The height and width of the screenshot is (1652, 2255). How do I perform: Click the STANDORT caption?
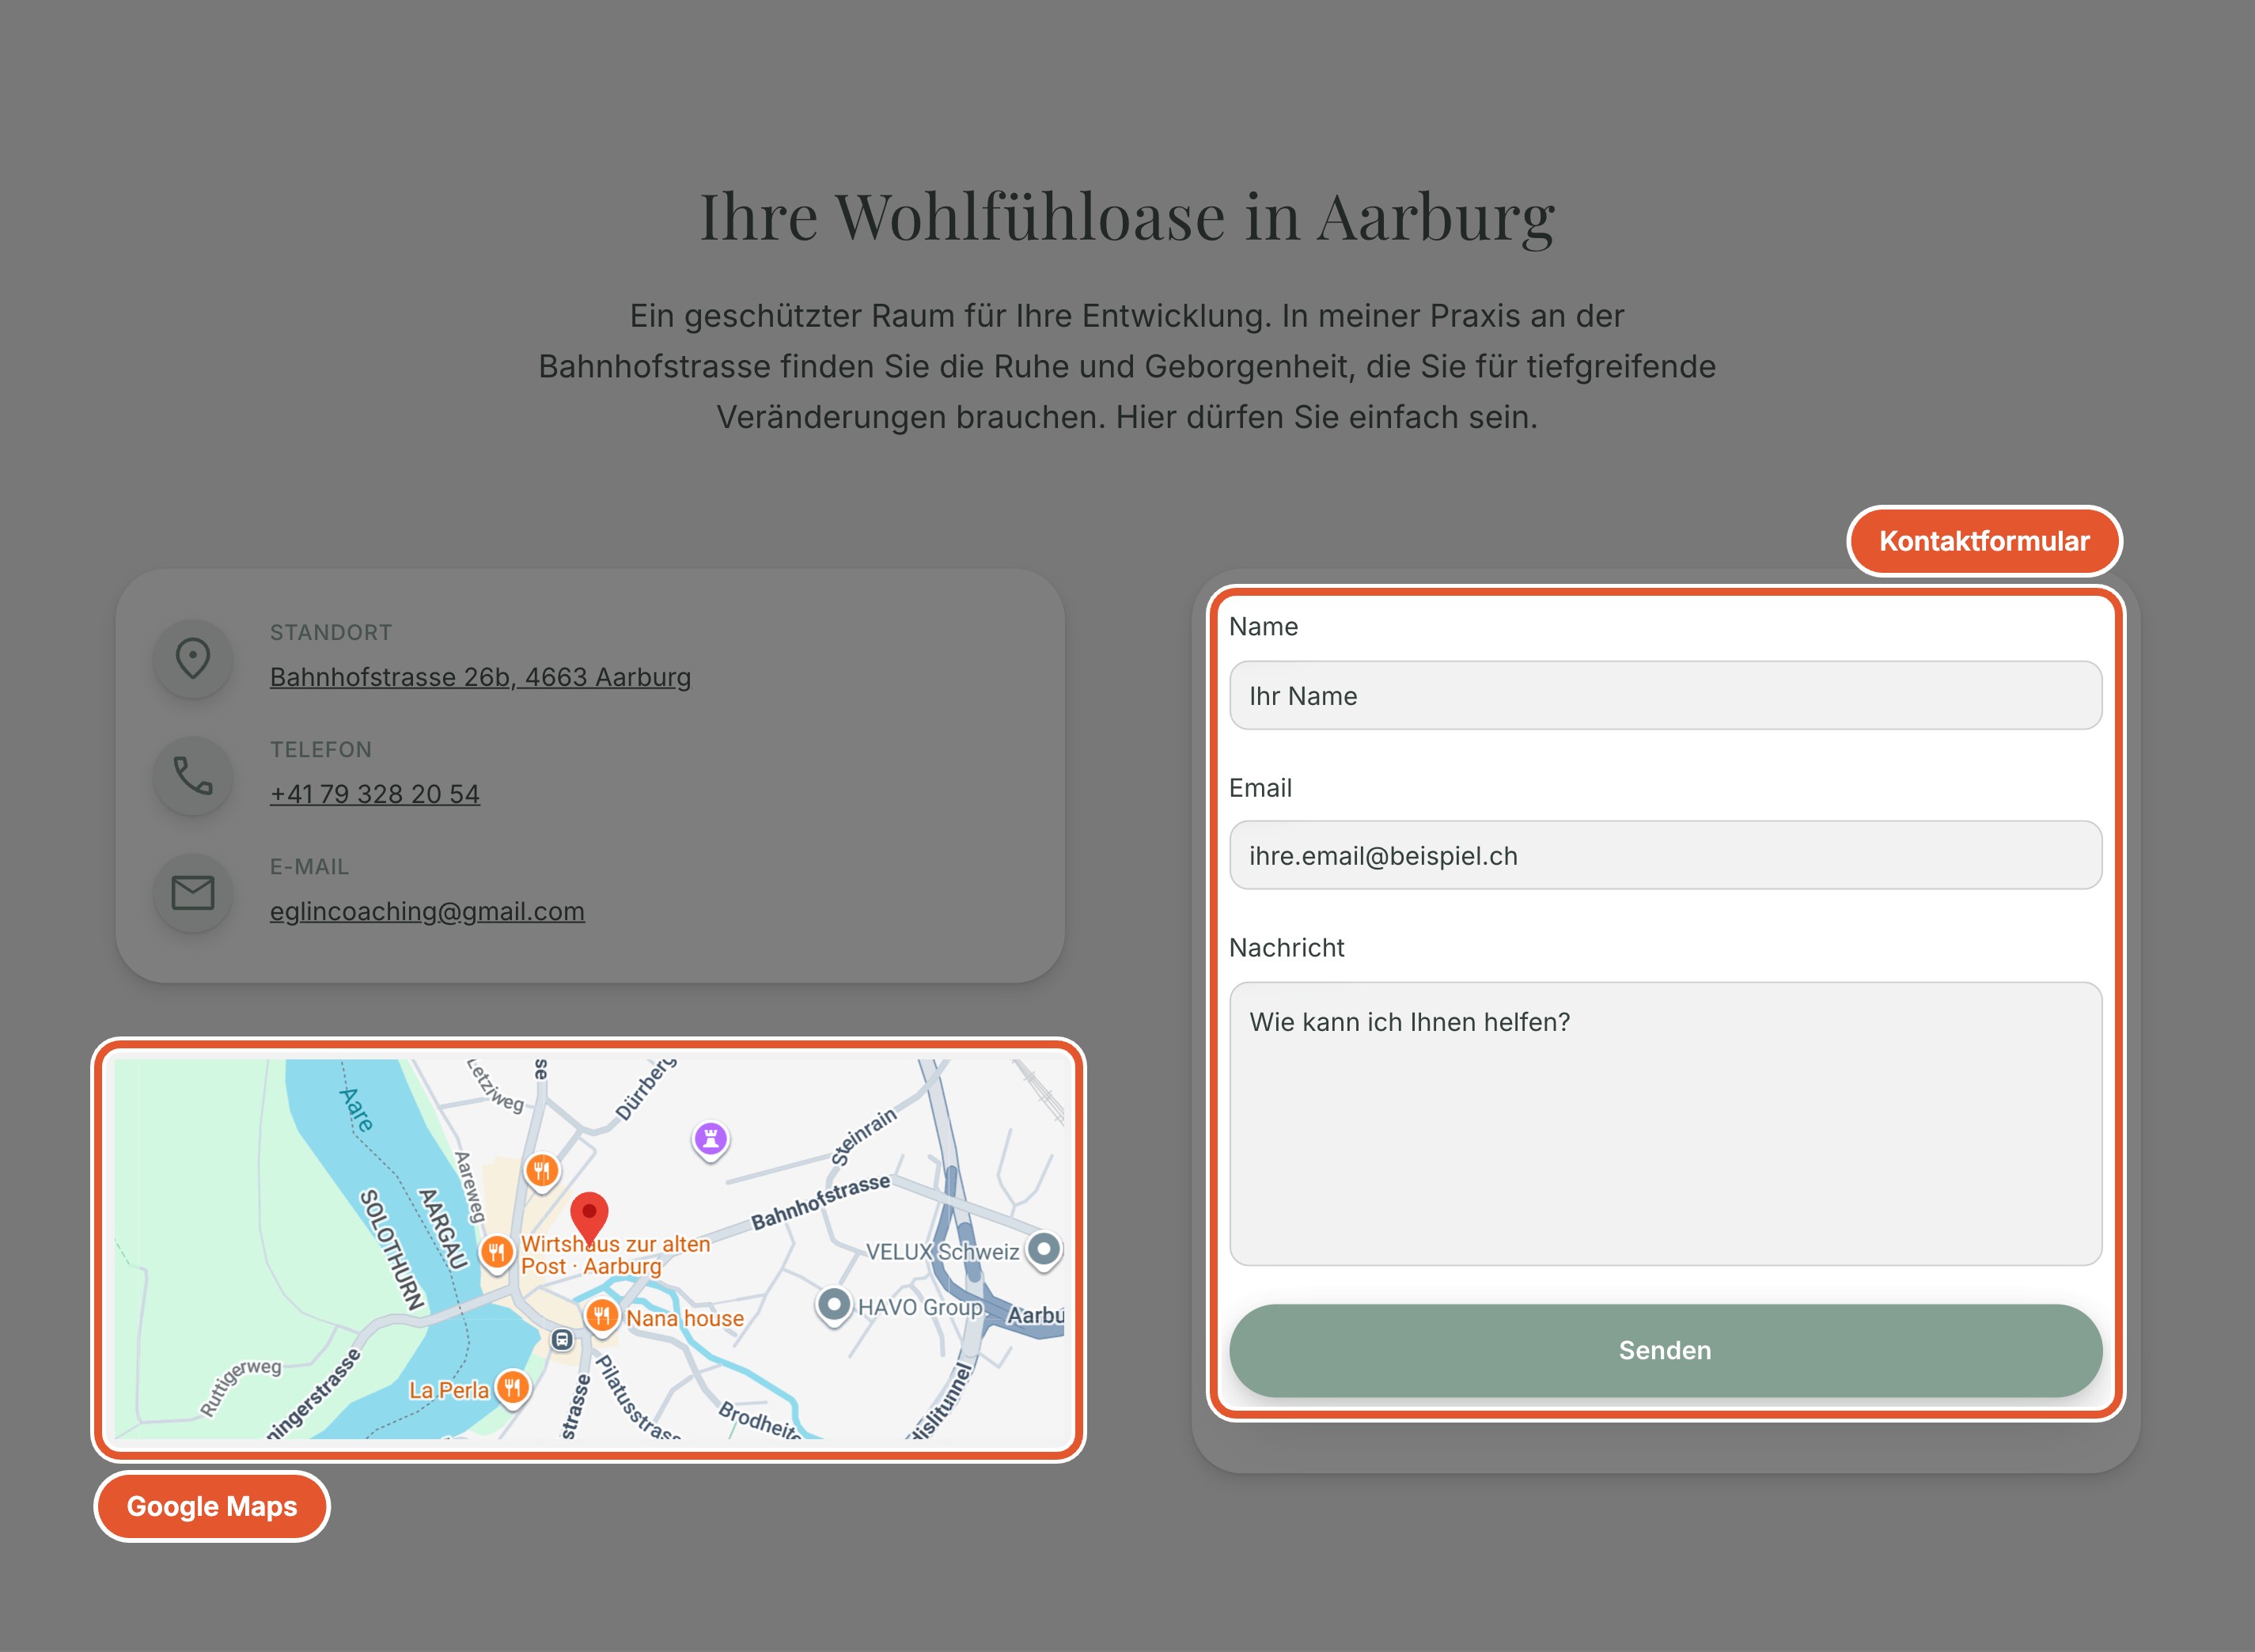coord(331,632)
